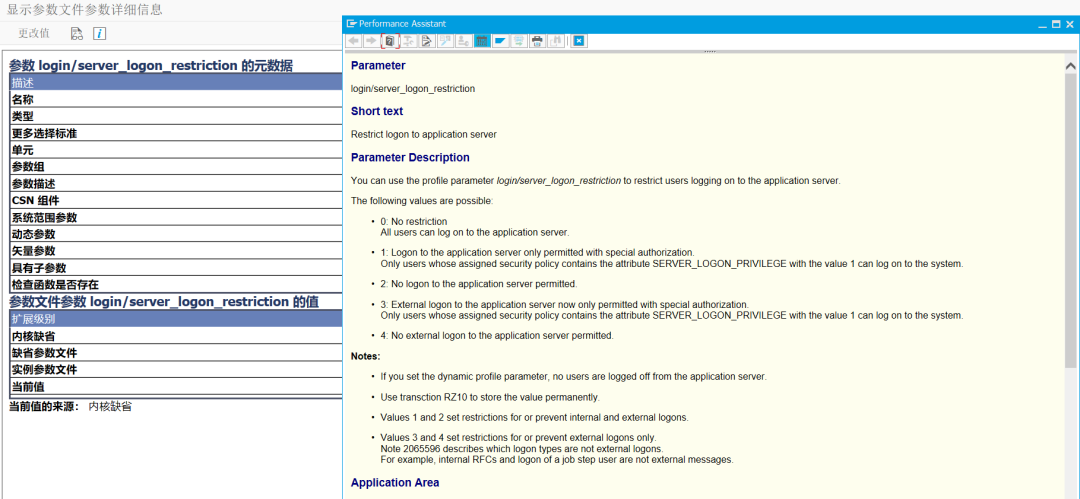Select the 描述 header row
This screenshot has height=499, width=1080.
[x=176, y=83]
